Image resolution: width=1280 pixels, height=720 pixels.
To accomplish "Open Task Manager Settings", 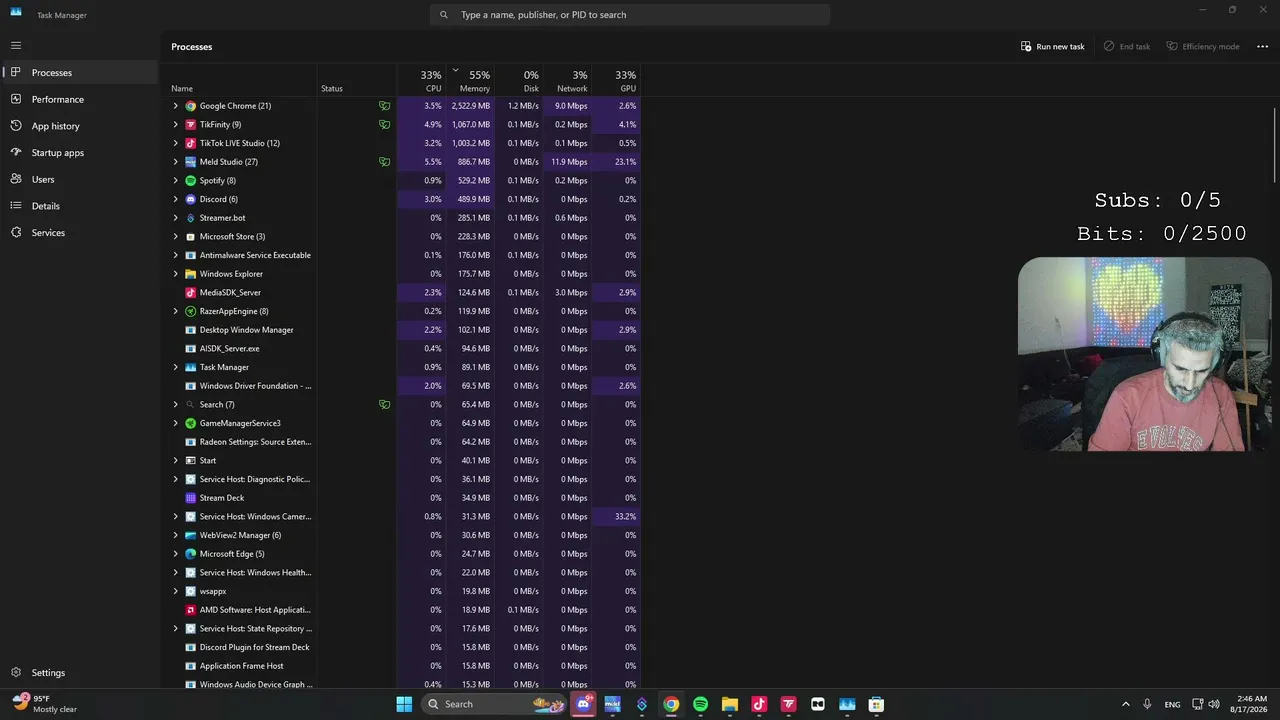I will (x=80, y=673).
